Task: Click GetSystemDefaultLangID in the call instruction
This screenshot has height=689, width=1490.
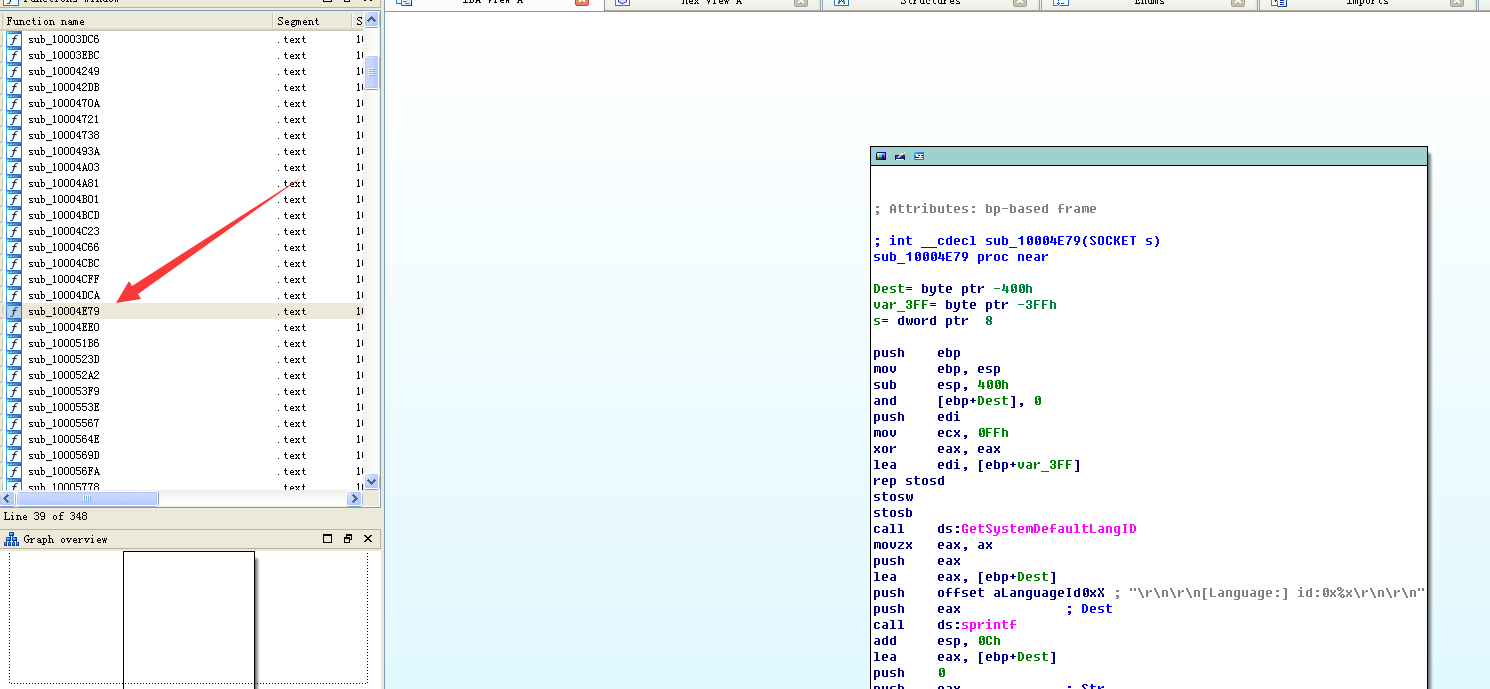Action: [1049, 529]
